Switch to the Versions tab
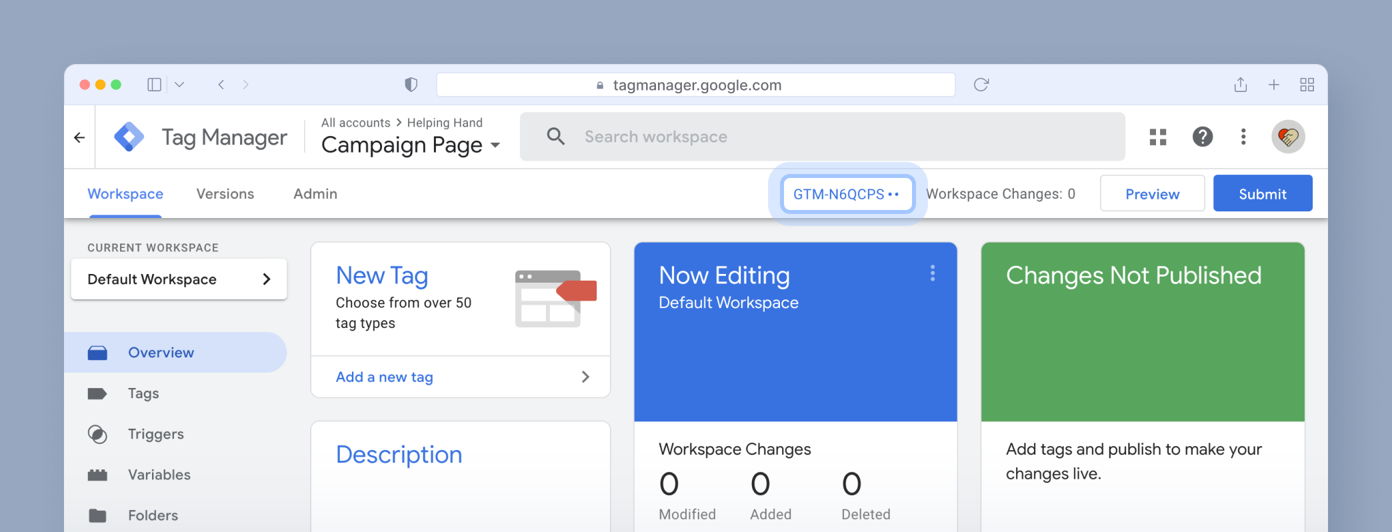 point(225,194)
